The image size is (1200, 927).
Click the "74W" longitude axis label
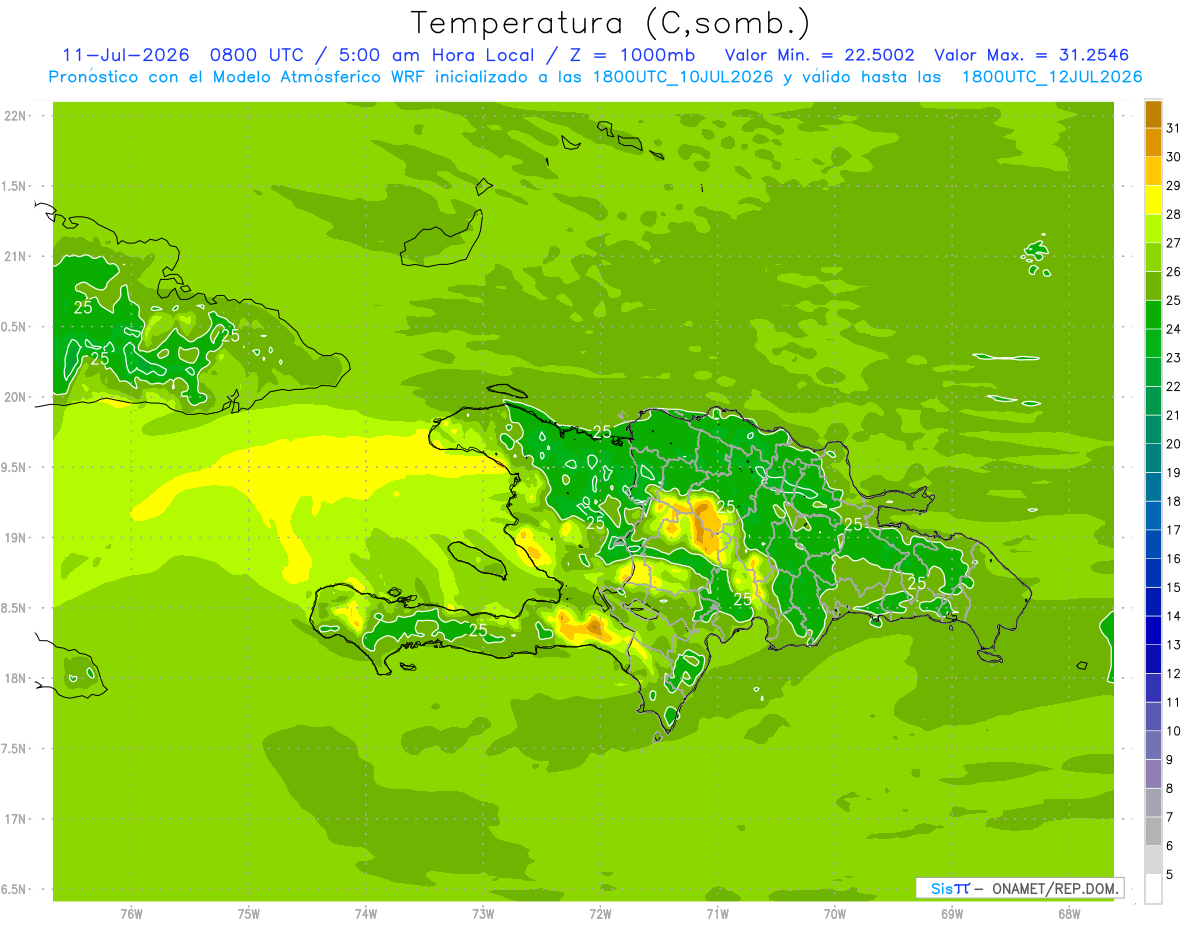[365, 914]
